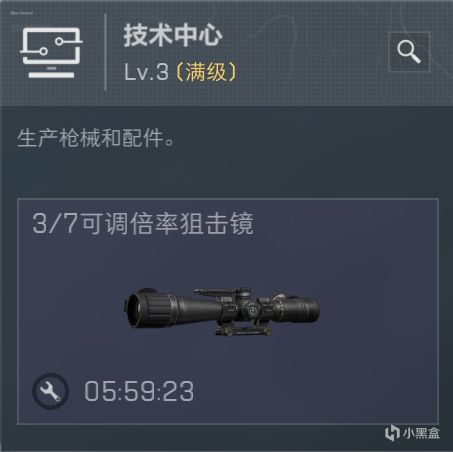The height and width of the screenshot is (452, 453).
Task: Click the wrench crafting icon
Action: [51, 391]
